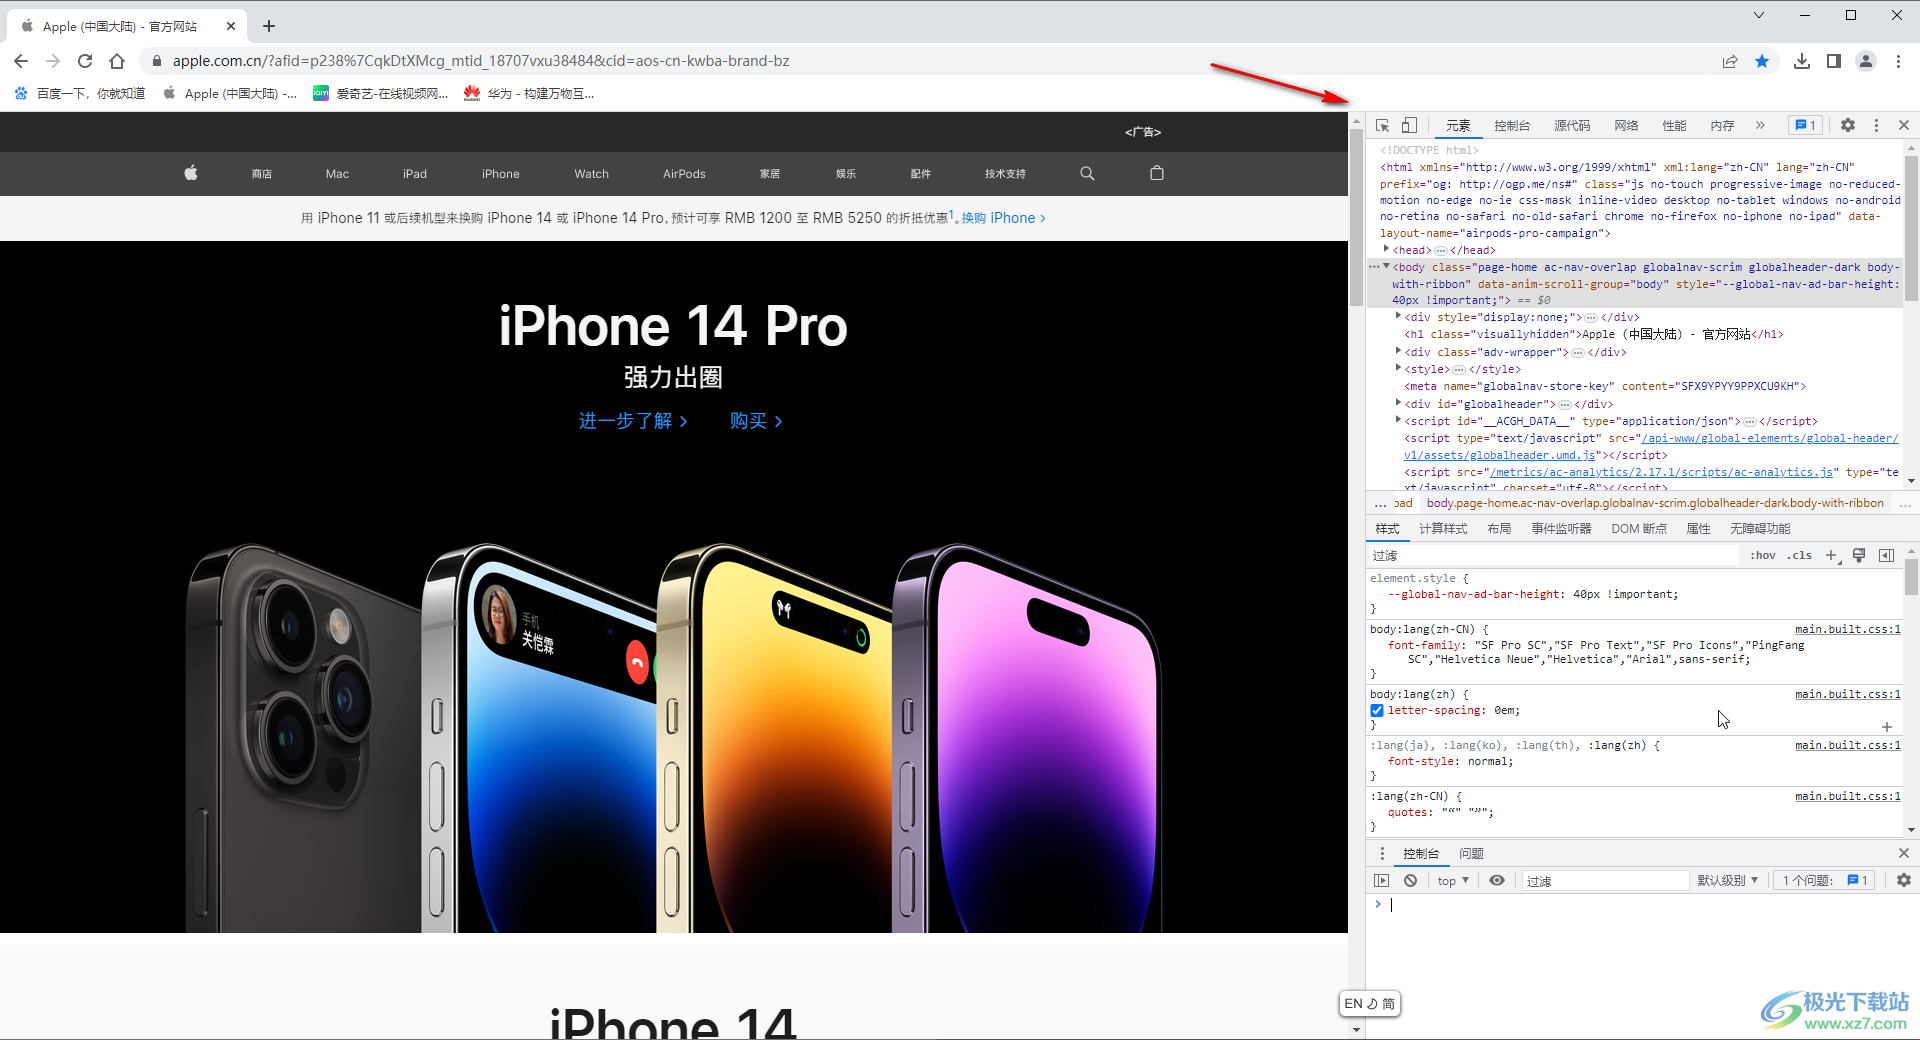Add a new style rule plus icon
This screenshot has width=1920, height=1040.
tap(1831, 555)
